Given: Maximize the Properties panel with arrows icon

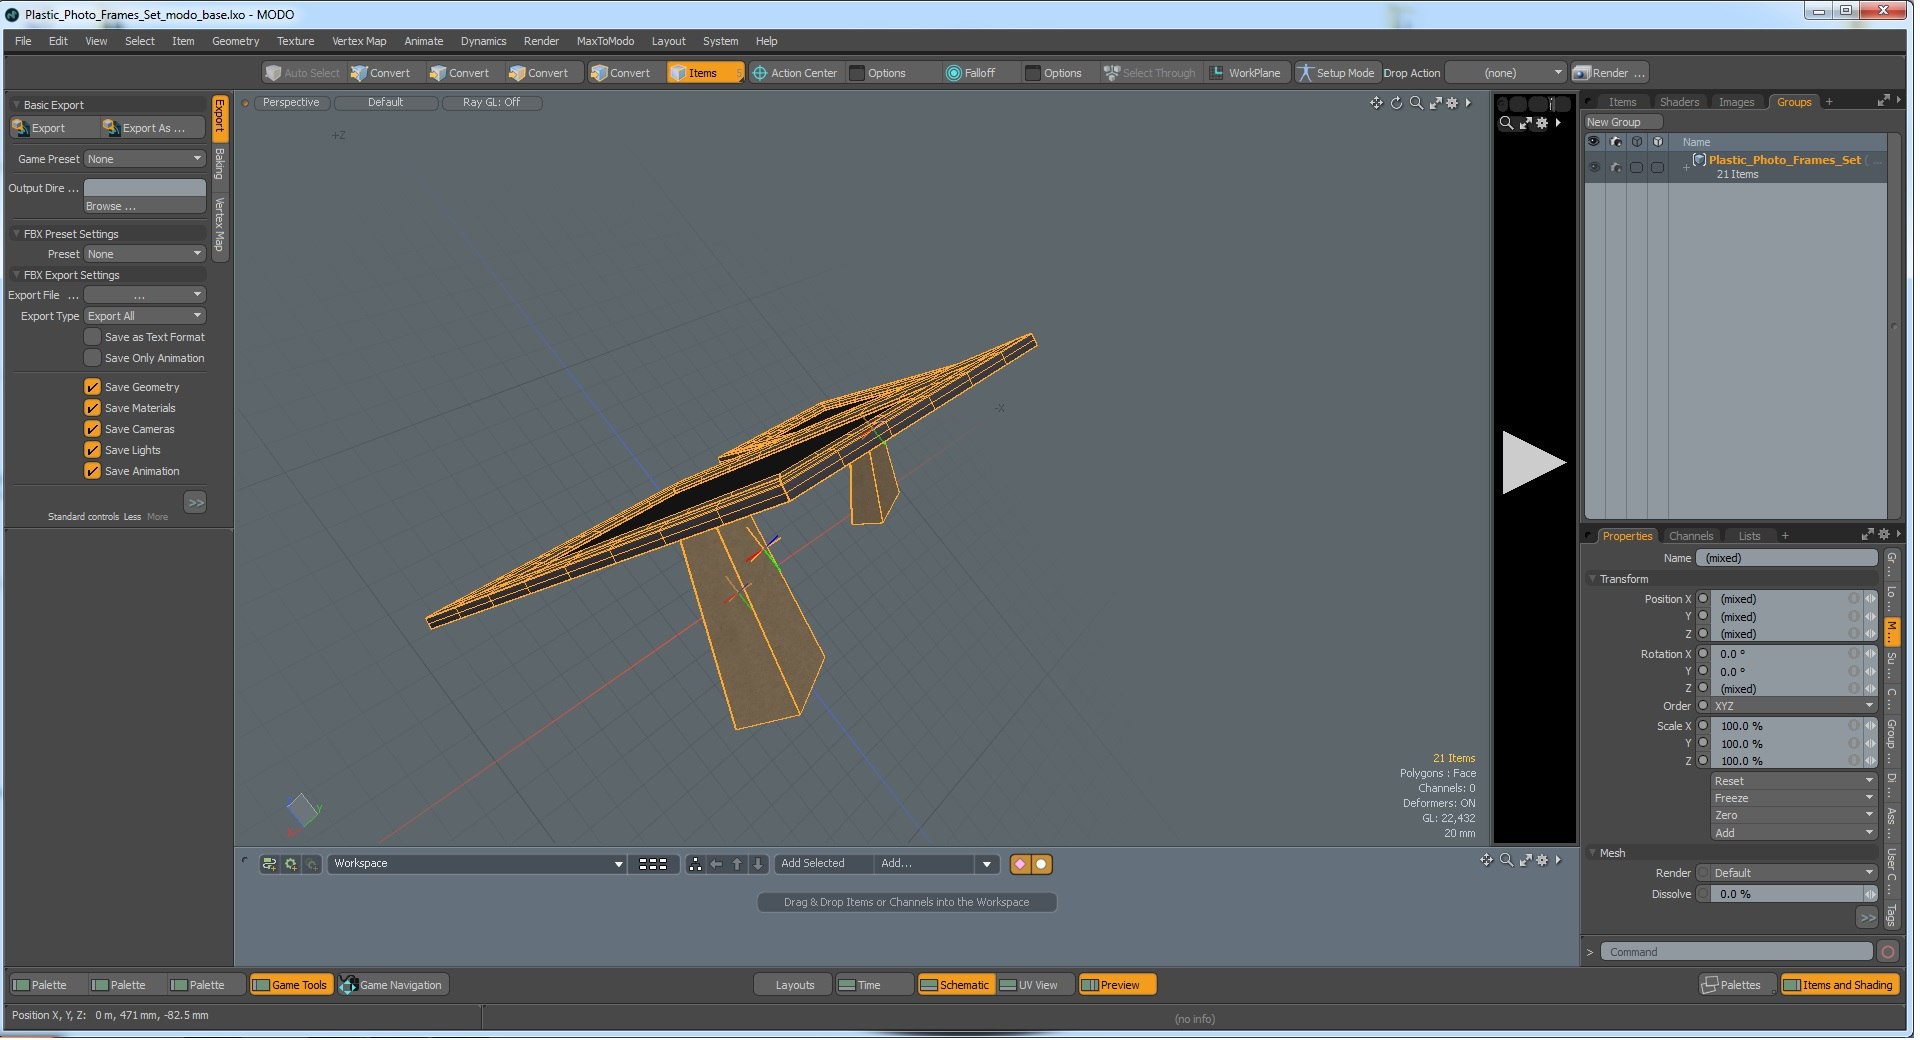Looking at the screenshot, I should tap(1867, 535).
